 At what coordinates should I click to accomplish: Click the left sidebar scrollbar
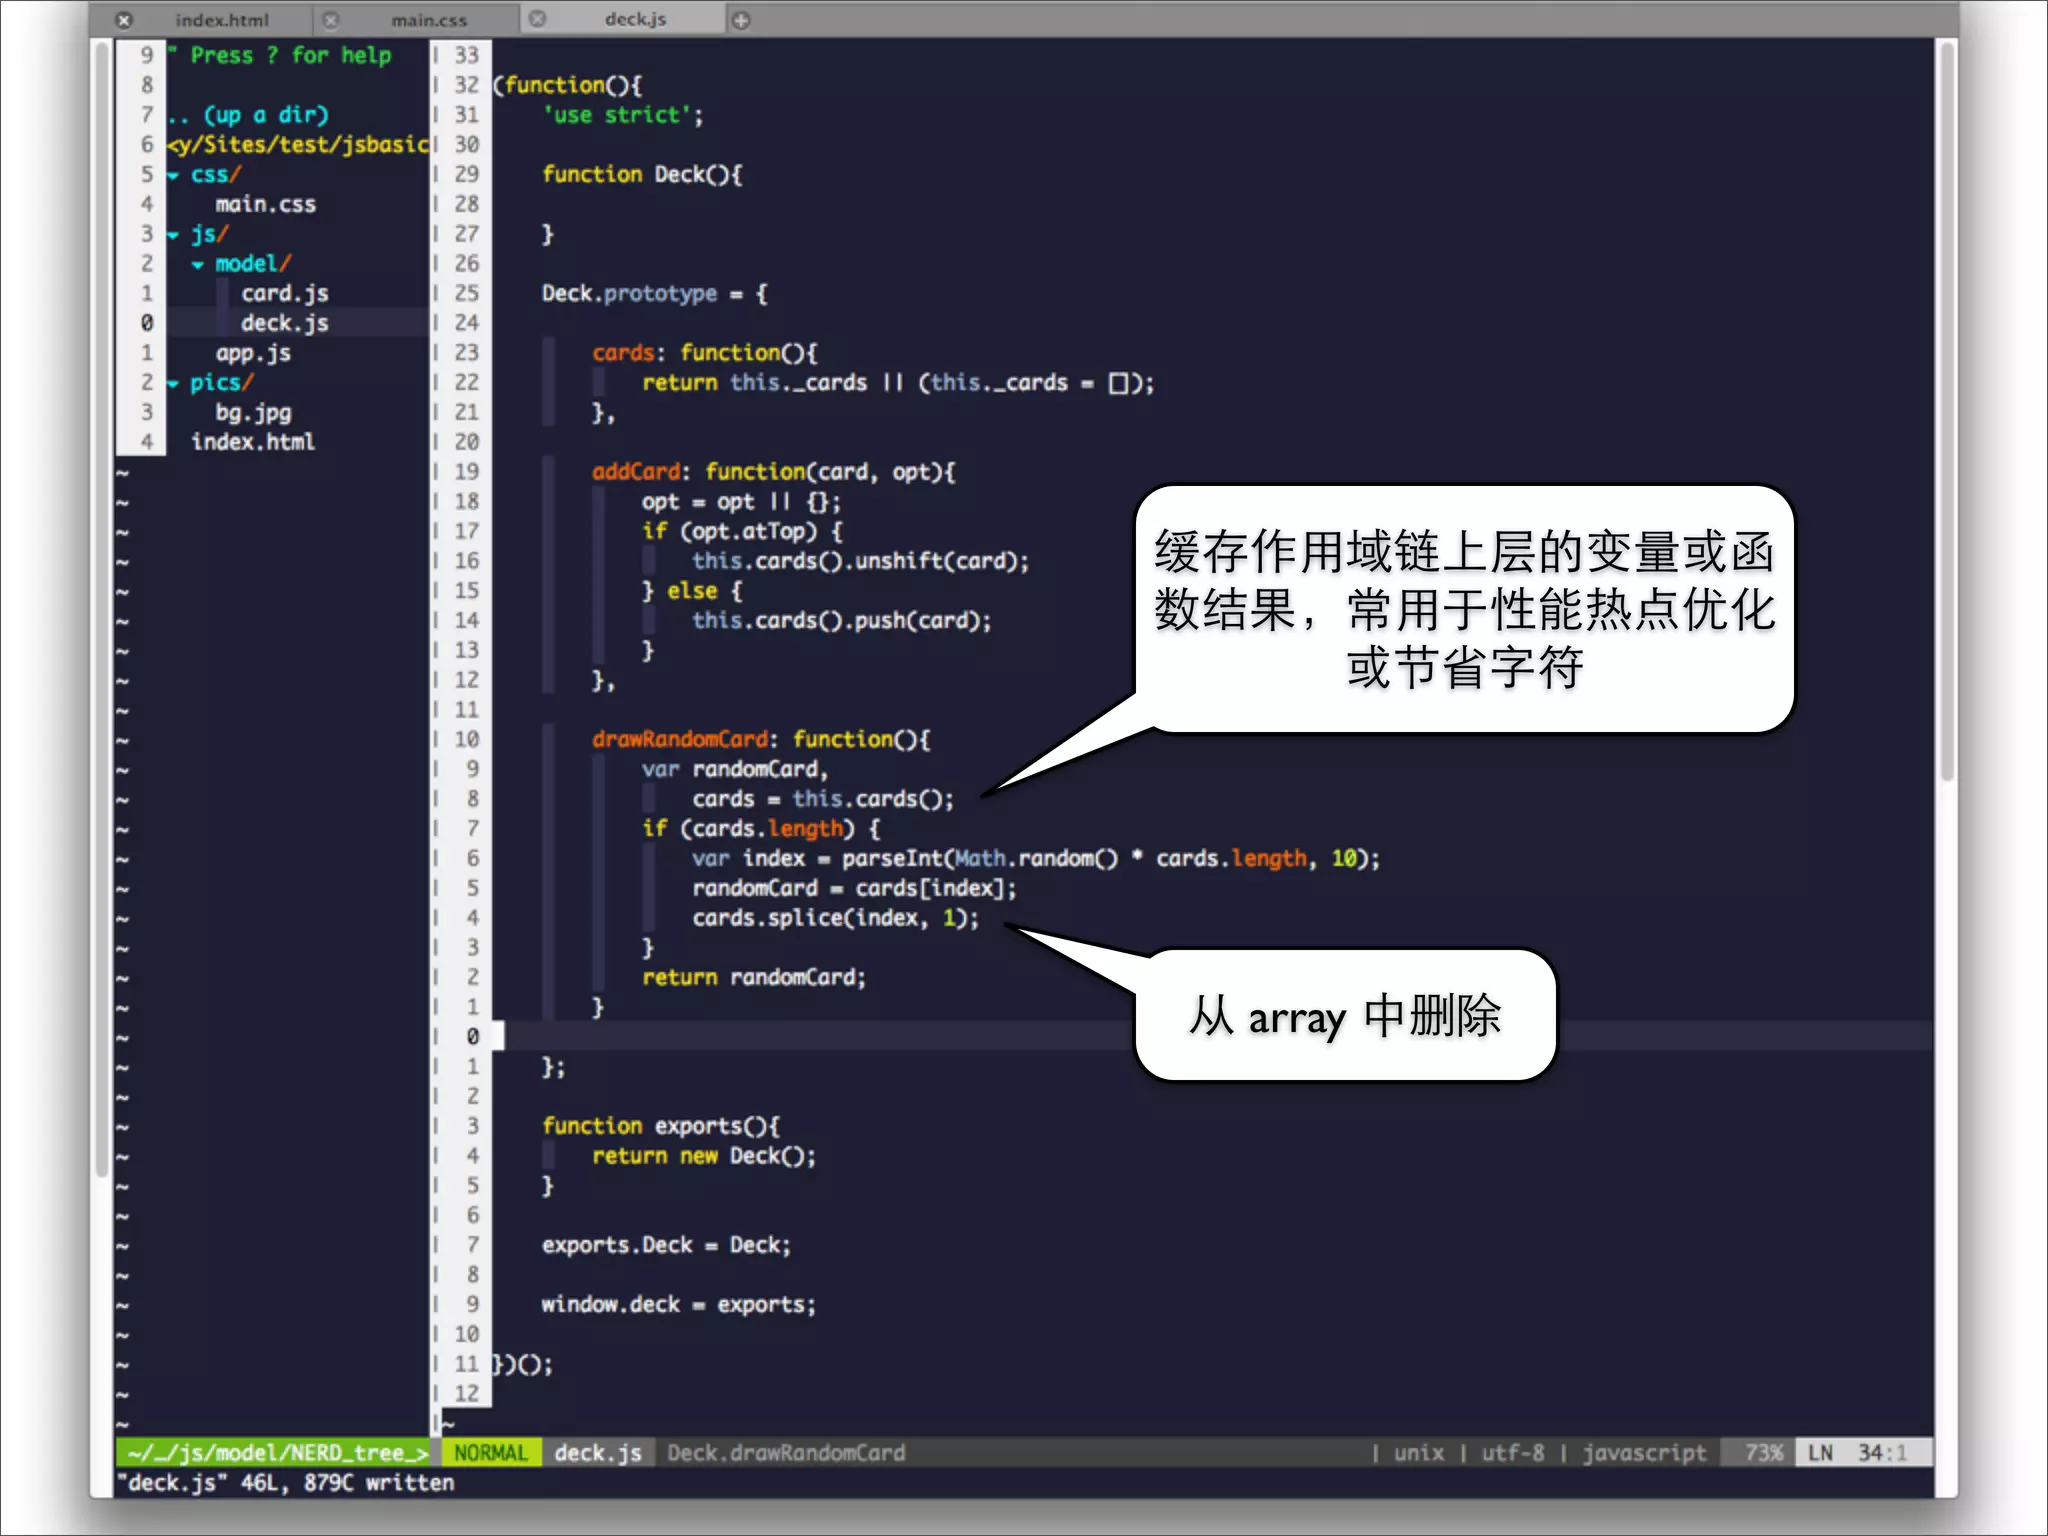pyautogui.click(x=102, y=610)
